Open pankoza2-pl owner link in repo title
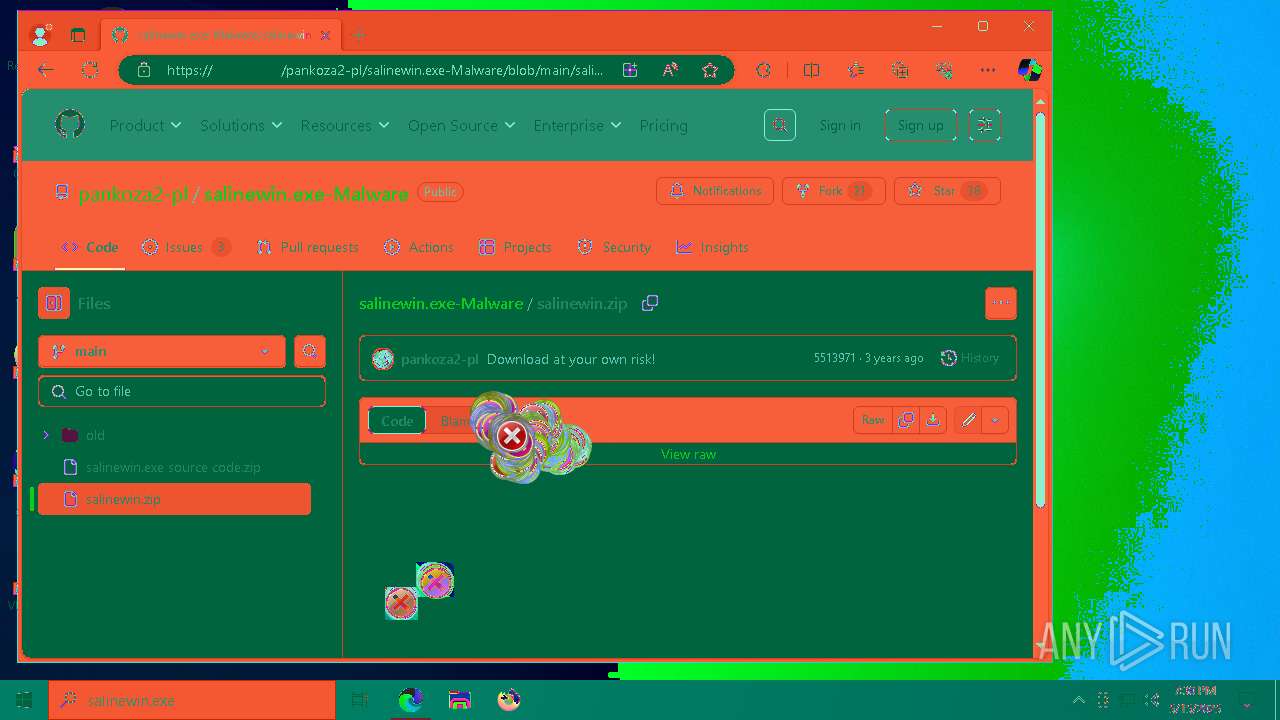 pyautogui.click(x=133, y=194)
